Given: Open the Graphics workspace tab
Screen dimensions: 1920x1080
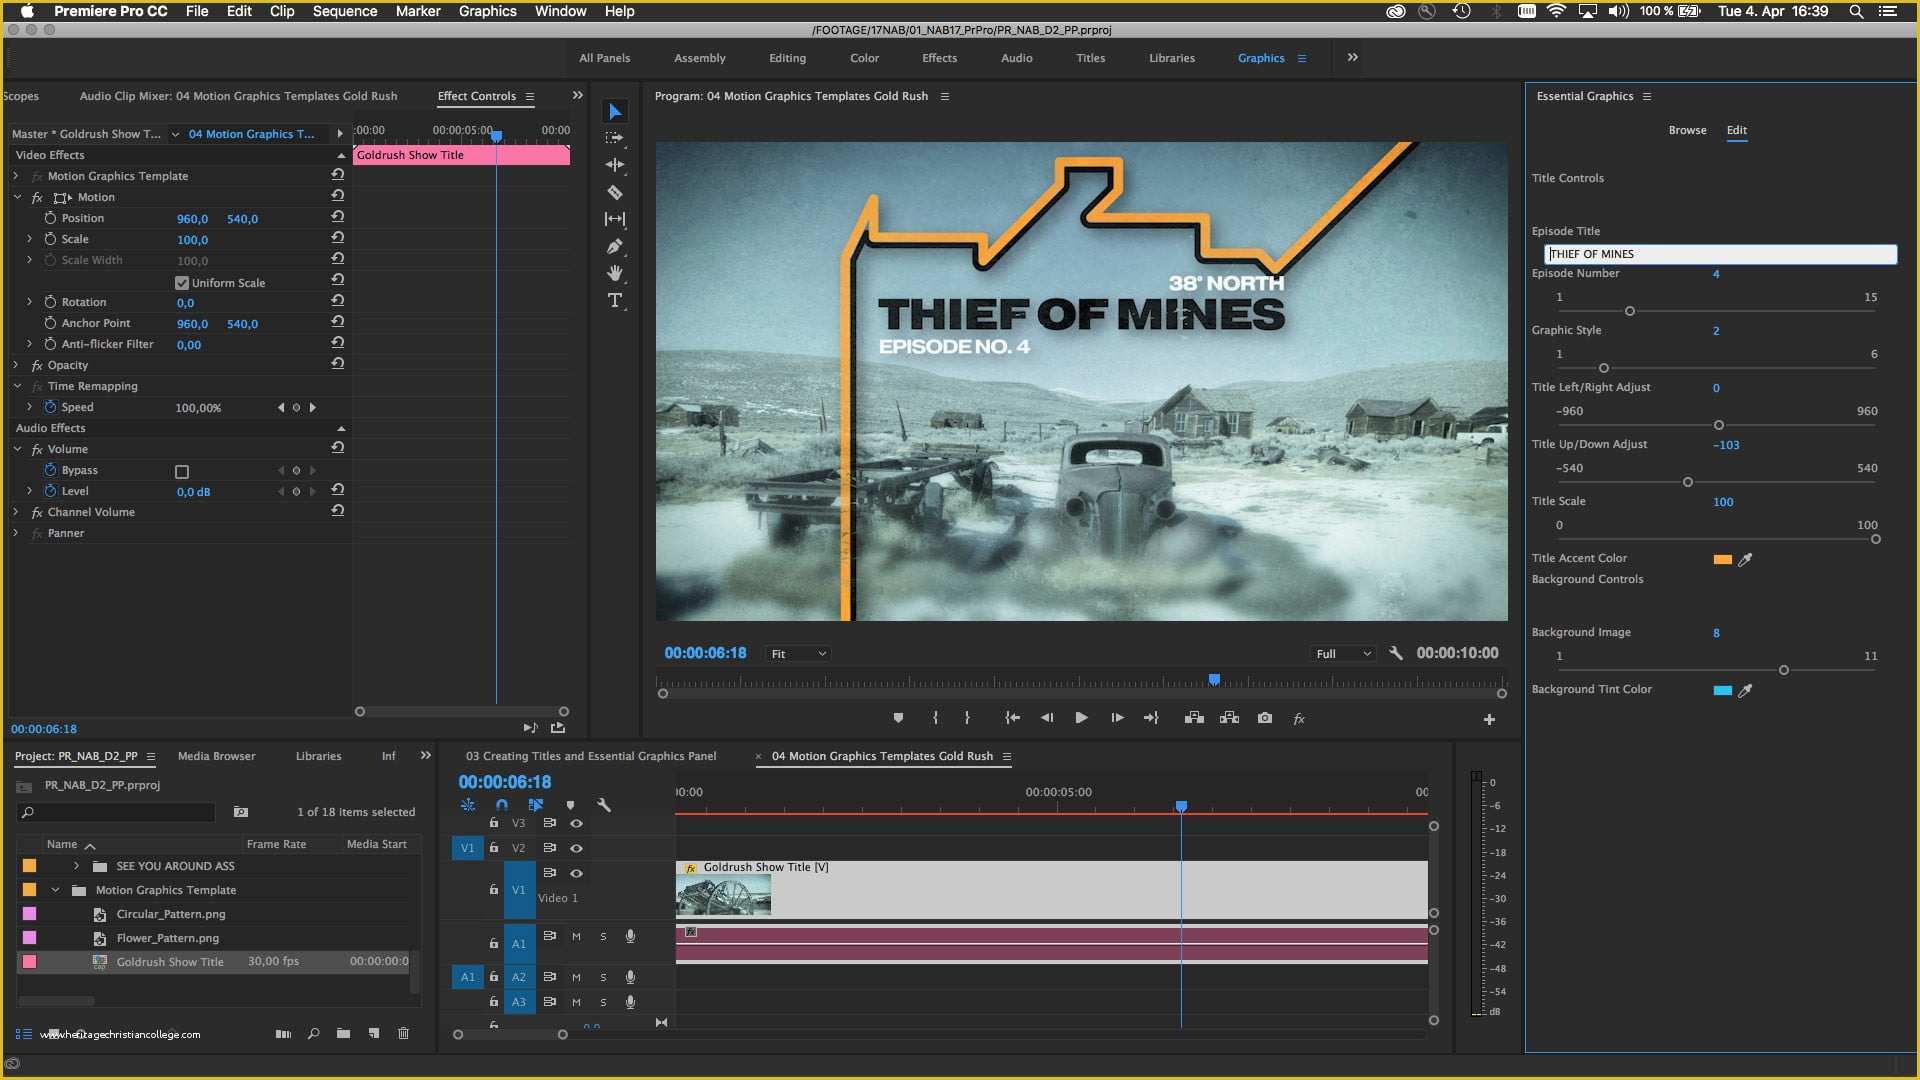Looking at the screenshot, I should point(1261,57).
